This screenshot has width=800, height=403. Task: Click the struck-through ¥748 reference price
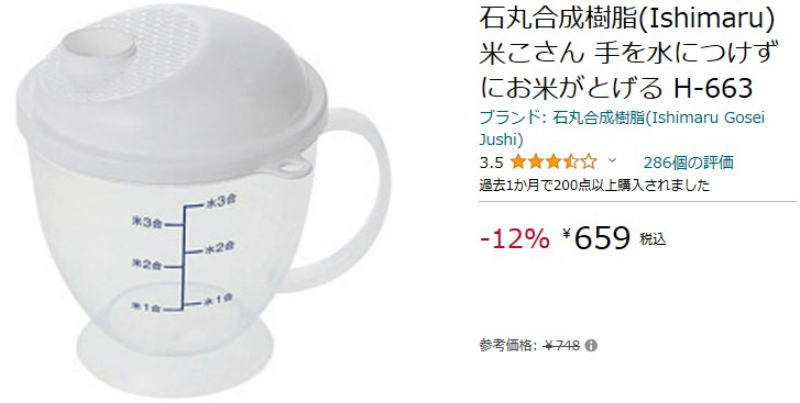point(562,346)
